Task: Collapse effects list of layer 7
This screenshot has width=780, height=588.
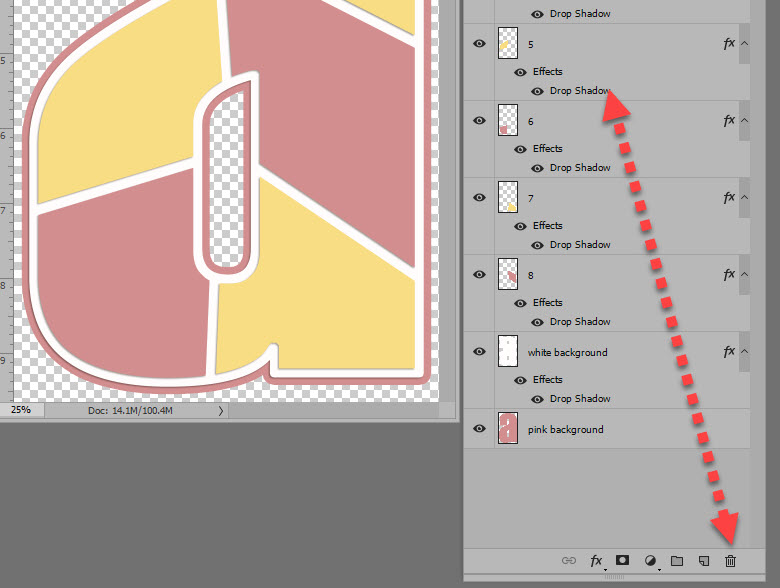Action: (745, 197)
